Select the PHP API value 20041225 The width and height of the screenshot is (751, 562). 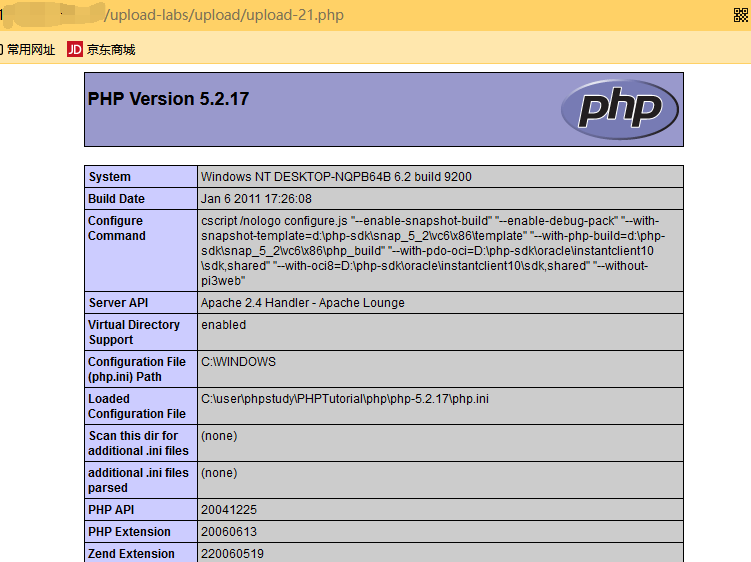229,510
